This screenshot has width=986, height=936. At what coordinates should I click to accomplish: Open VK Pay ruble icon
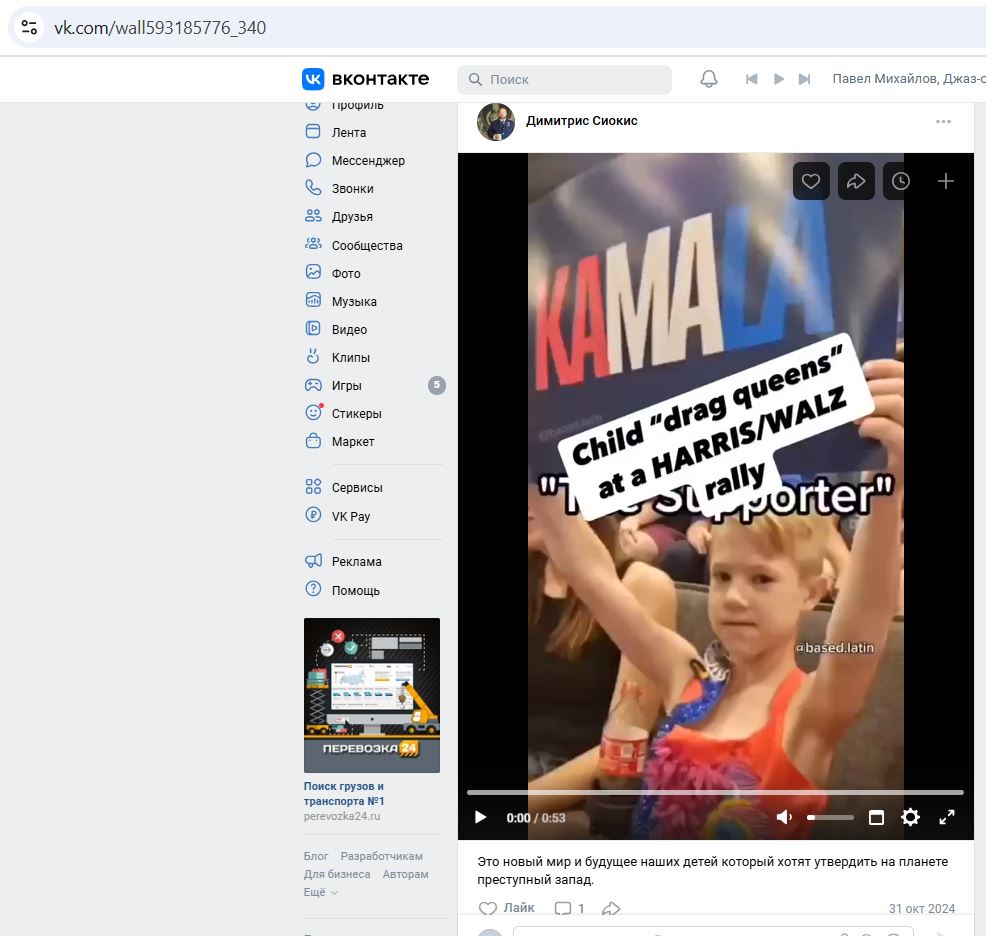[x=313, y=515]
